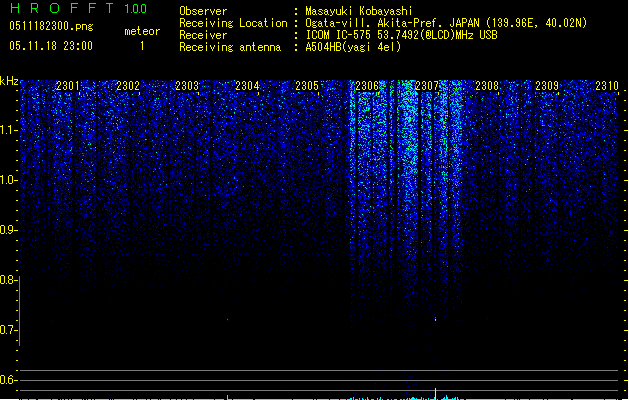629x400 pixels.
Task: Click the 2301 time marker
Action: 67,86
